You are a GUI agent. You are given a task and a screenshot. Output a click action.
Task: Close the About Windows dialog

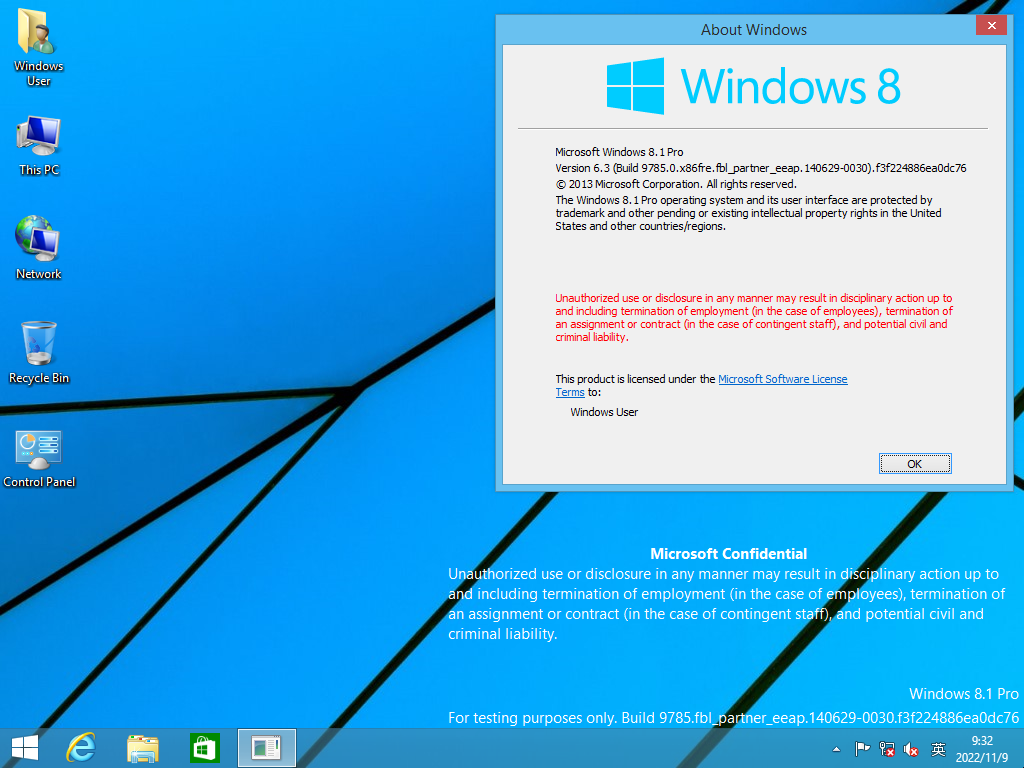tap(991, 25)
